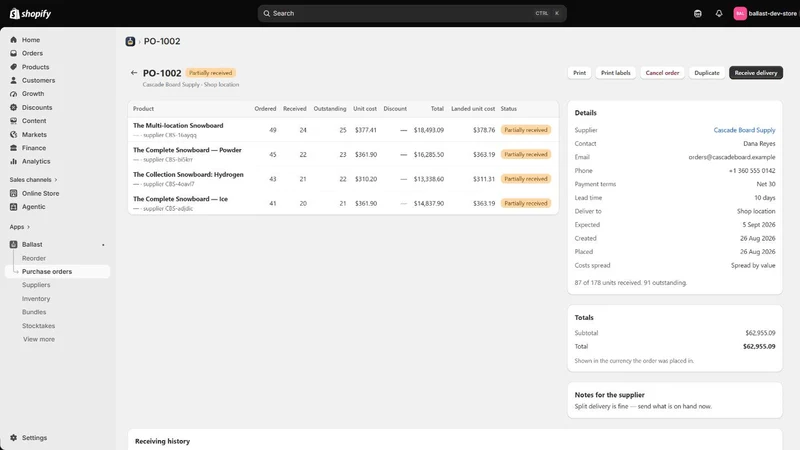Click the orders@cascadeboard.example email
800x450 pixels.
tap(732, 157)
